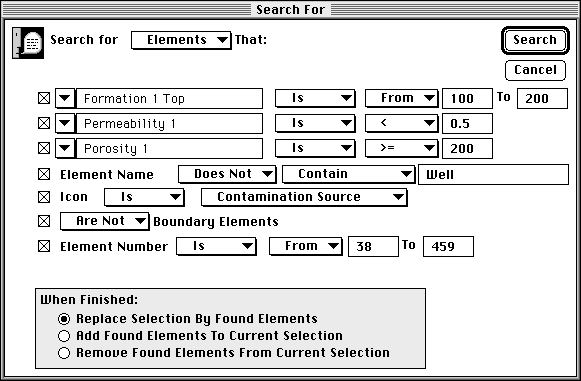The height and width of the screenshot is (381, 581).
Task: Open the Does Not dropdown for Element Name
Action: [227, 174]
